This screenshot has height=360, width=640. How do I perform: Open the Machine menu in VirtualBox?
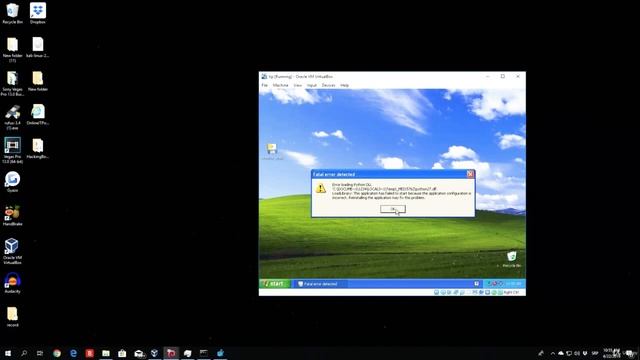(280, 85)
